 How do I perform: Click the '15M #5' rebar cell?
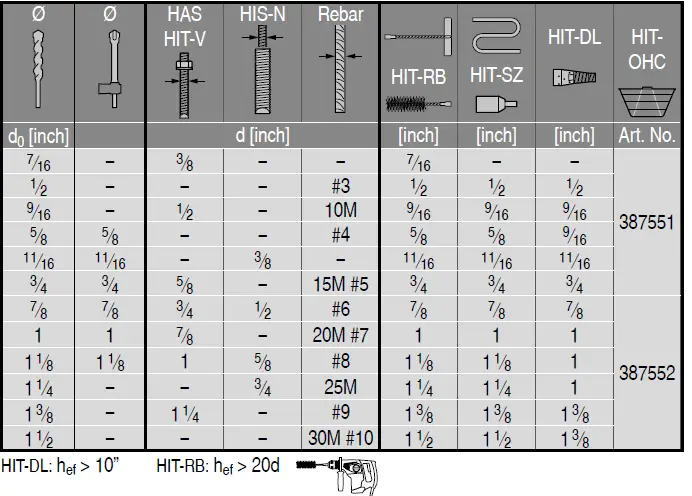click(340, 284)
